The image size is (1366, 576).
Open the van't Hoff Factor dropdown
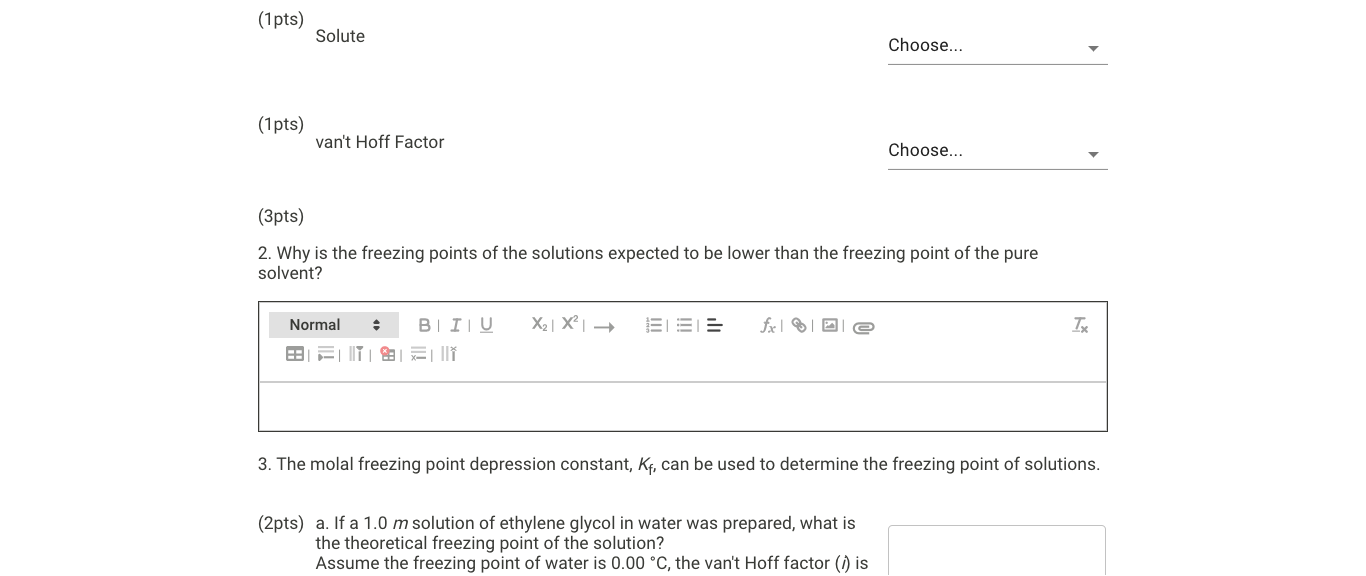(997, 151)
